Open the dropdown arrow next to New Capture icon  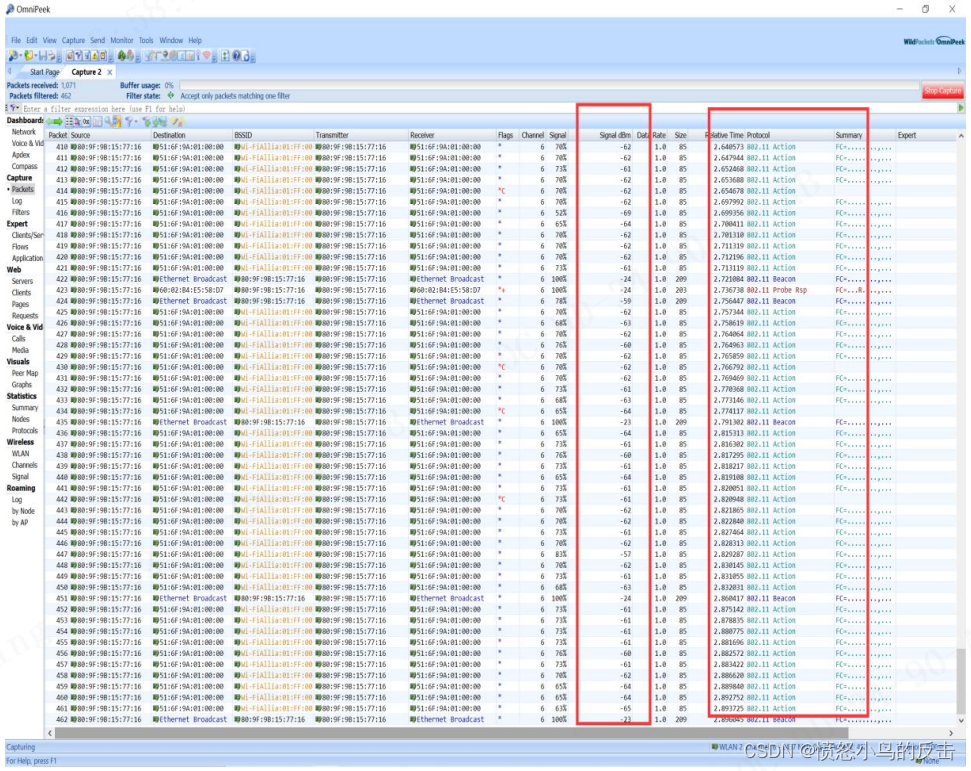[20, 56]
